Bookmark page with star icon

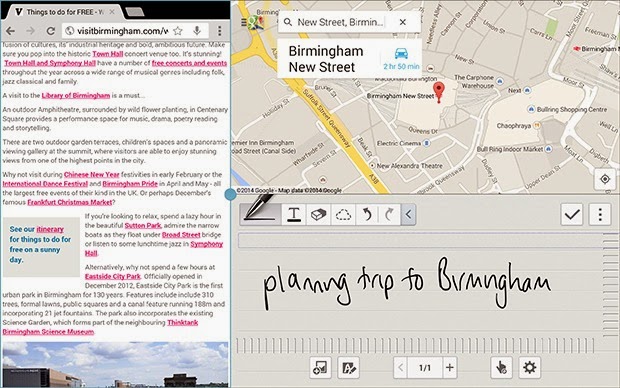point(178,30)
